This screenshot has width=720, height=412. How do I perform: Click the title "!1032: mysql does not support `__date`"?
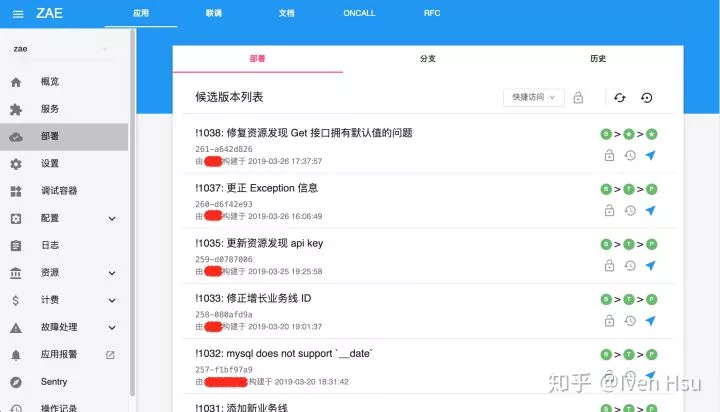click(x=284, y=354)
